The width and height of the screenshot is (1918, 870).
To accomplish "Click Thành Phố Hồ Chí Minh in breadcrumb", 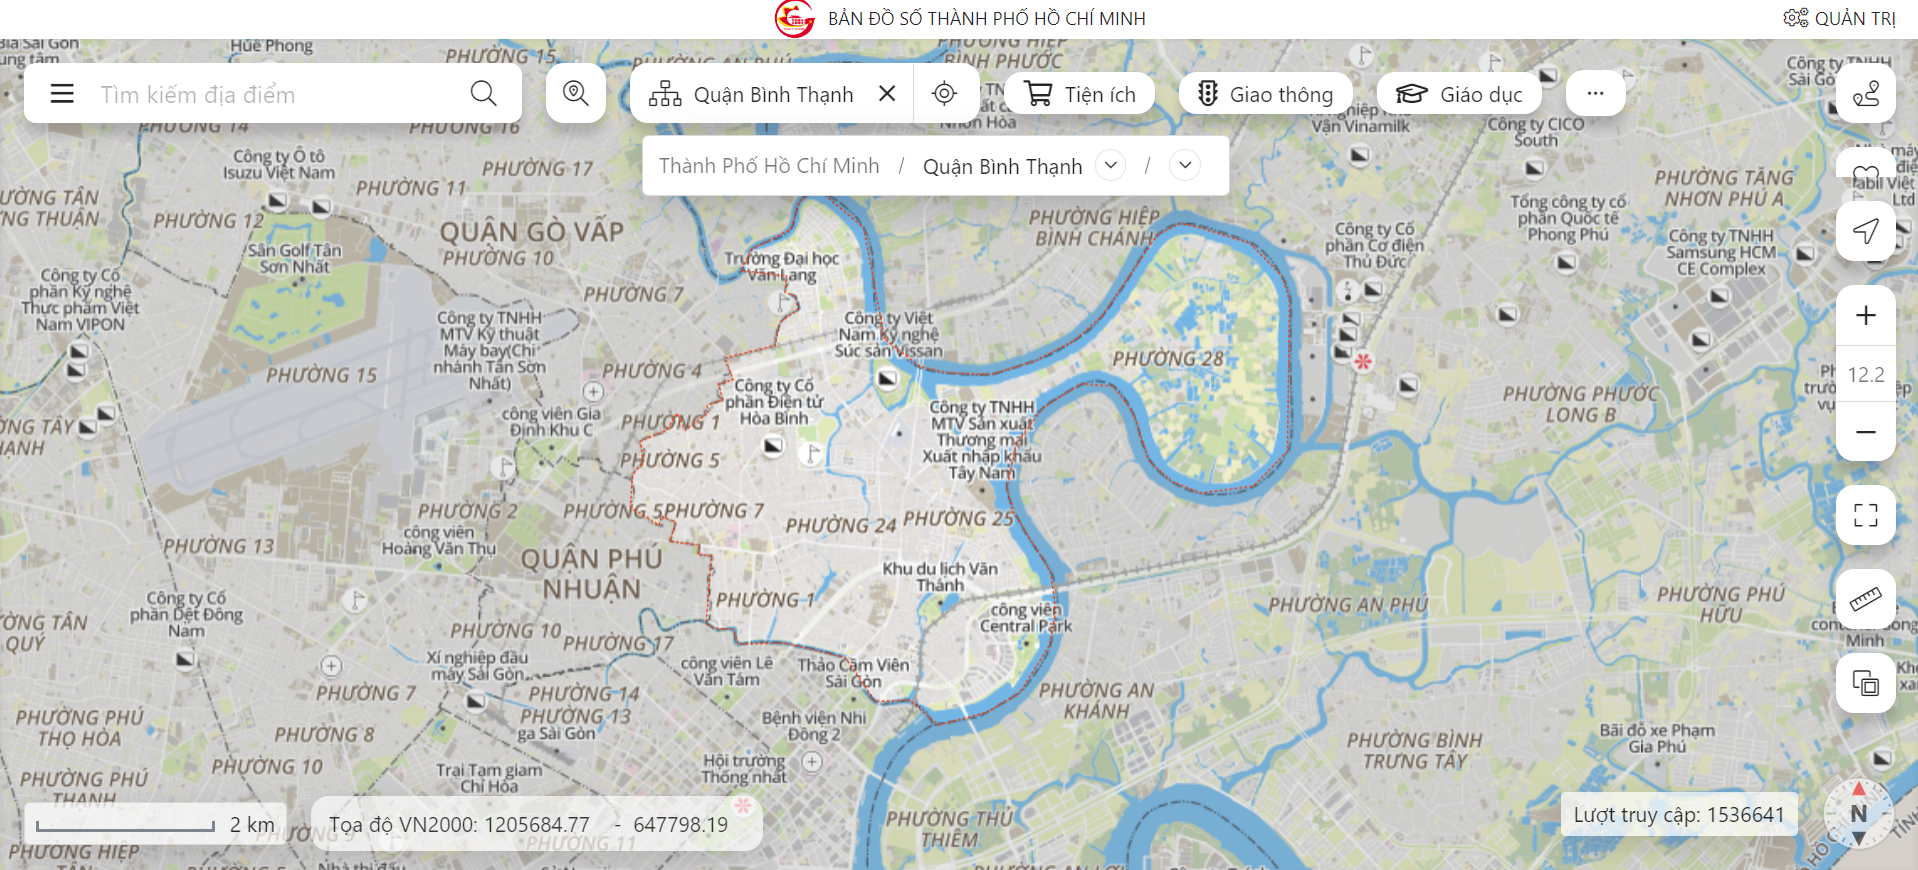I will tap(769, 166).
